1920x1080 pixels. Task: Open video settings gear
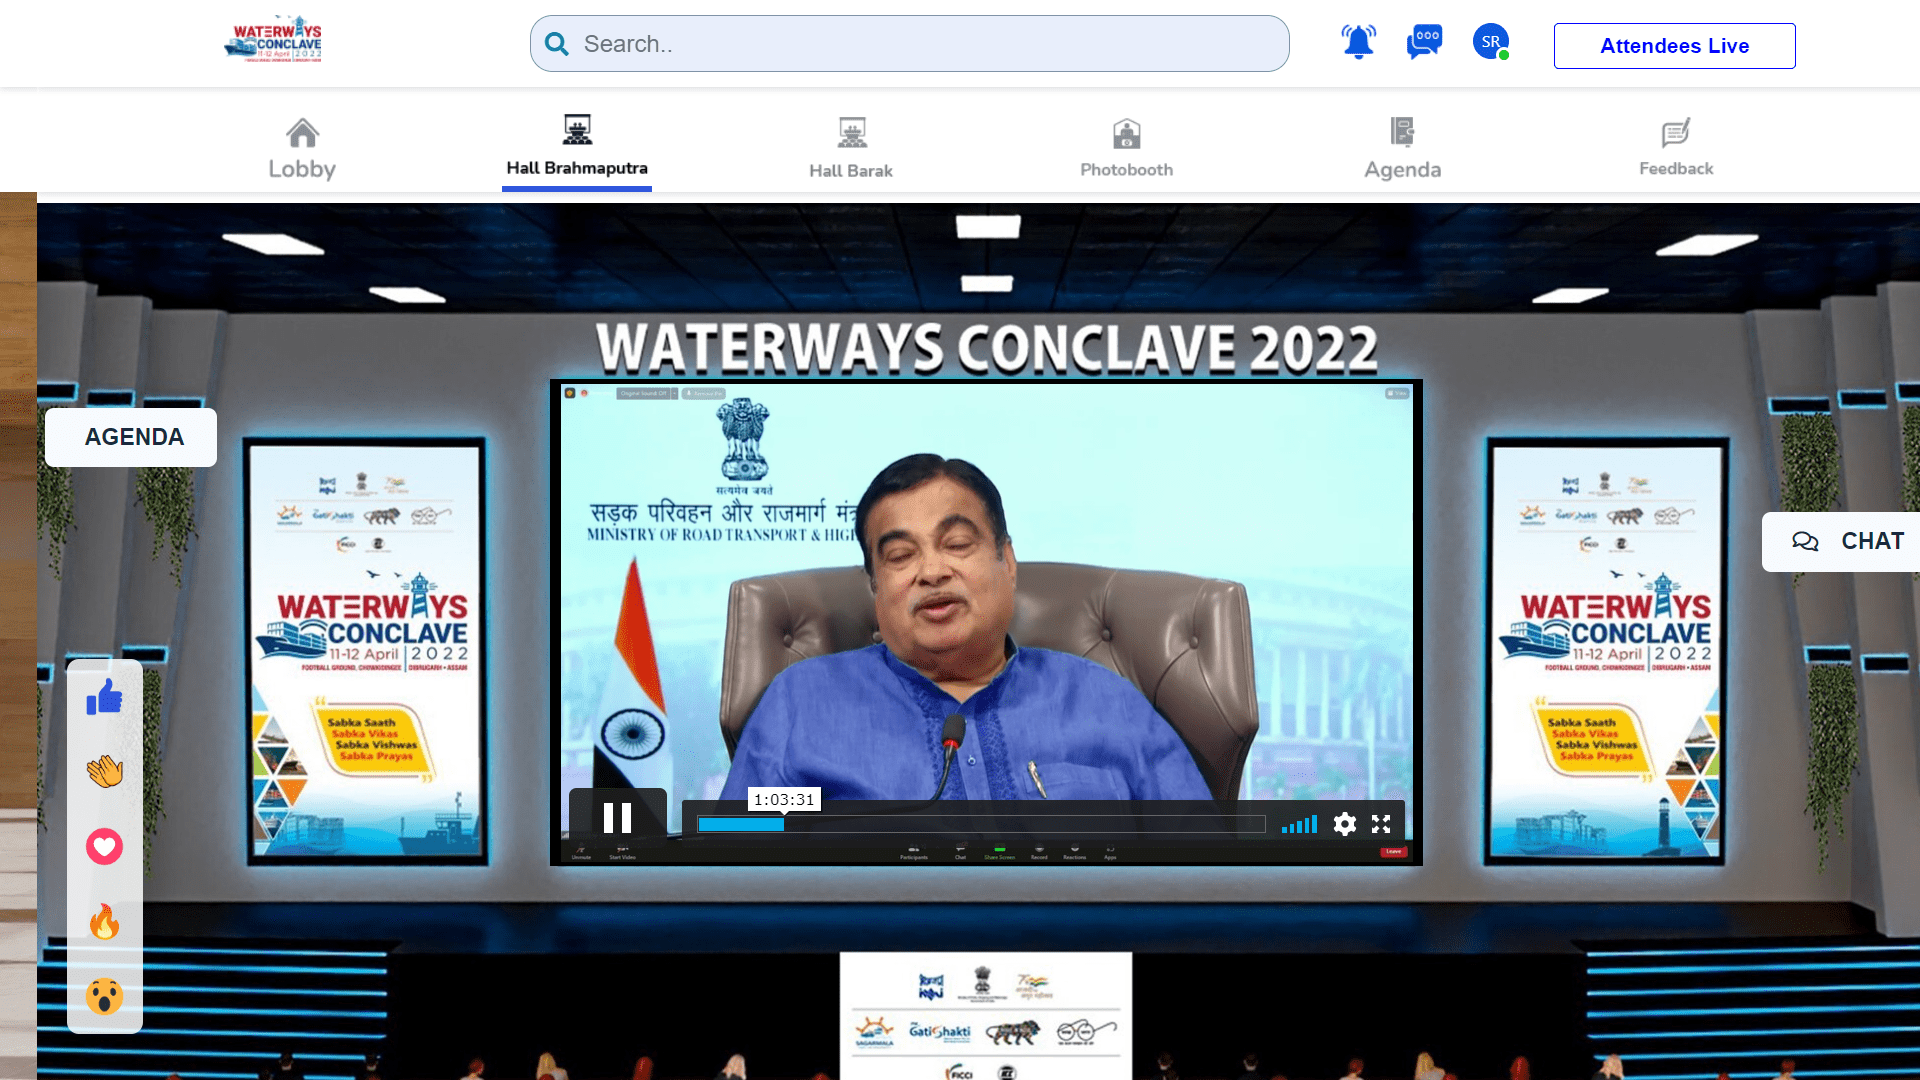[1345, 824]
